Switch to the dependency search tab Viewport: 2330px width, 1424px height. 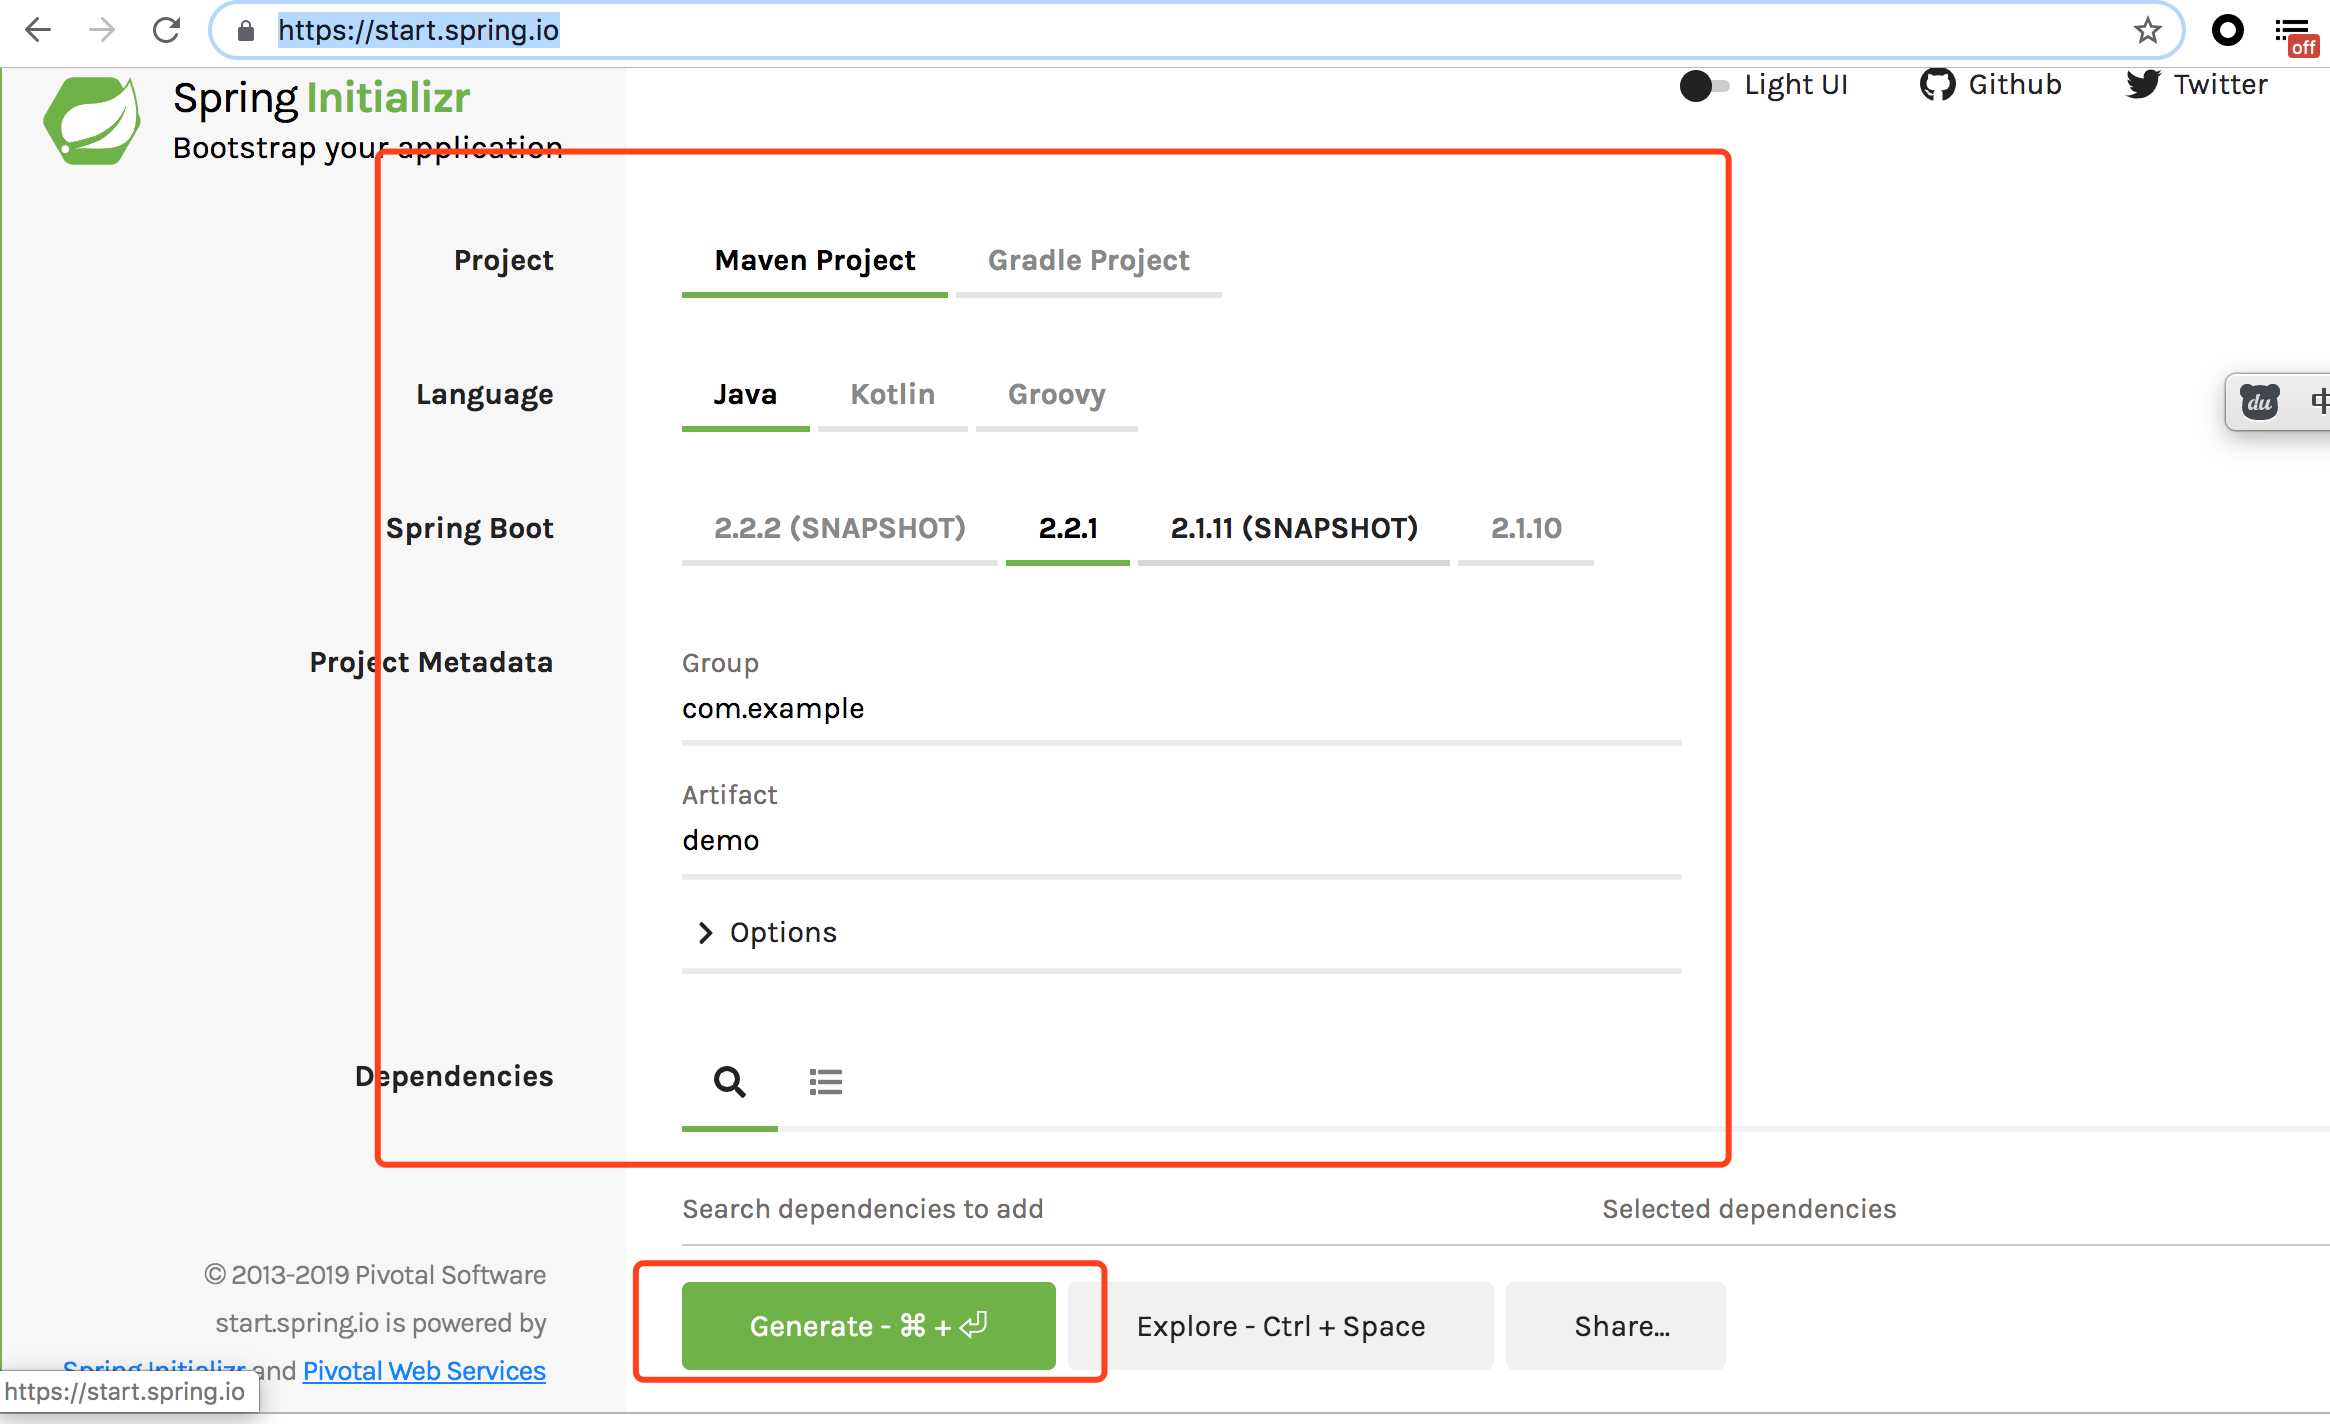pos(729,1083)
